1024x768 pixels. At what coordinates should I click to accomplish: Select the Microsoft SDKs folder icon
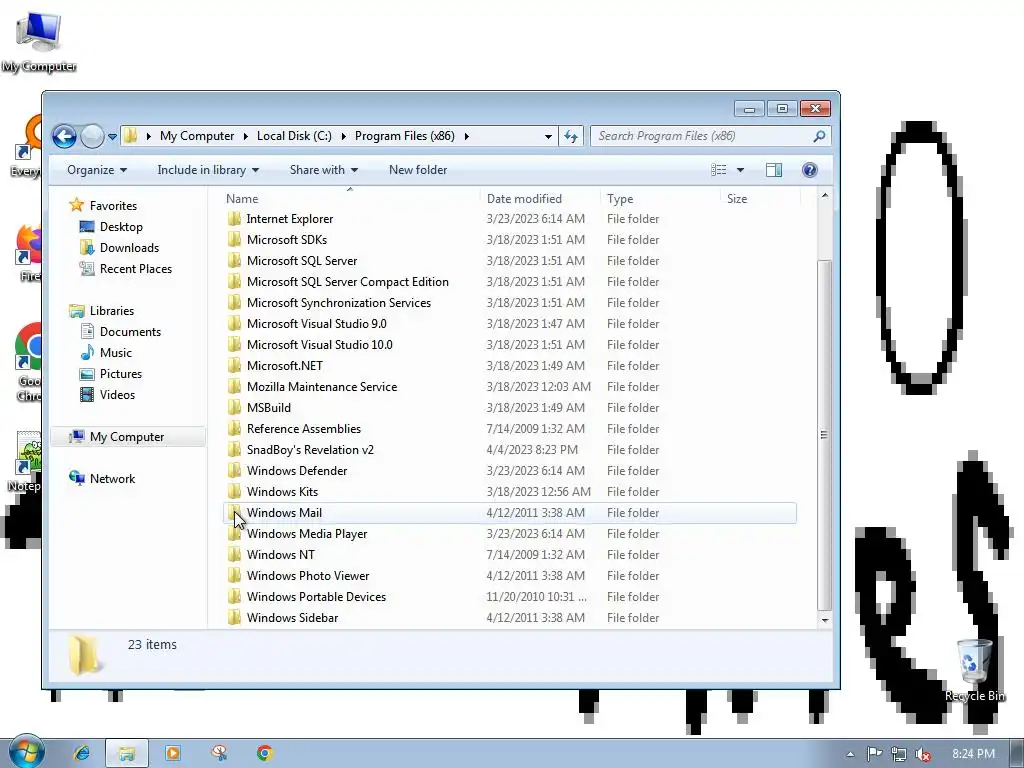coord(234,240)
